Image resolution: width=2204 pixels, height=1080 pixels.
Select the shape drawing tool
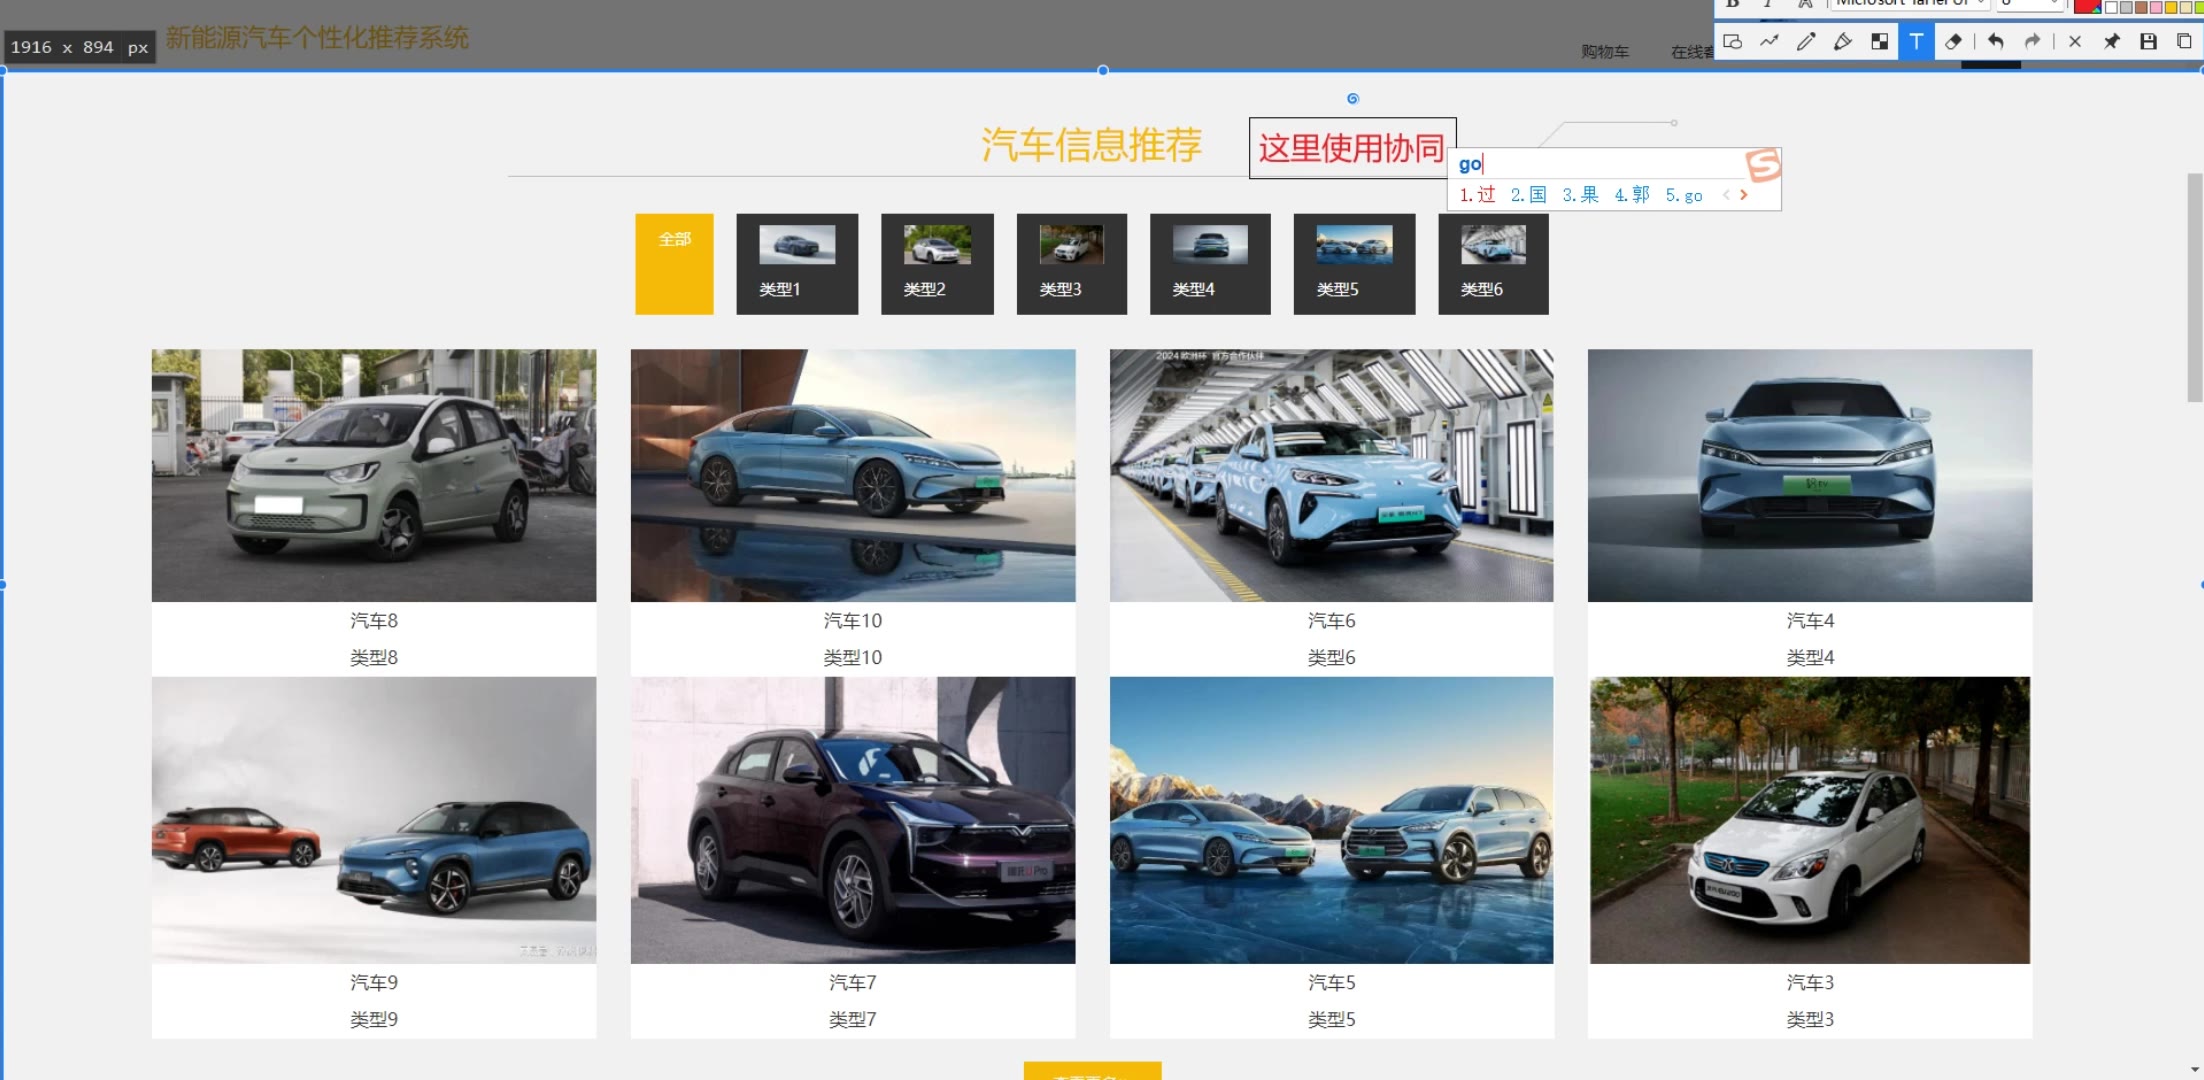click(1733, 42)
